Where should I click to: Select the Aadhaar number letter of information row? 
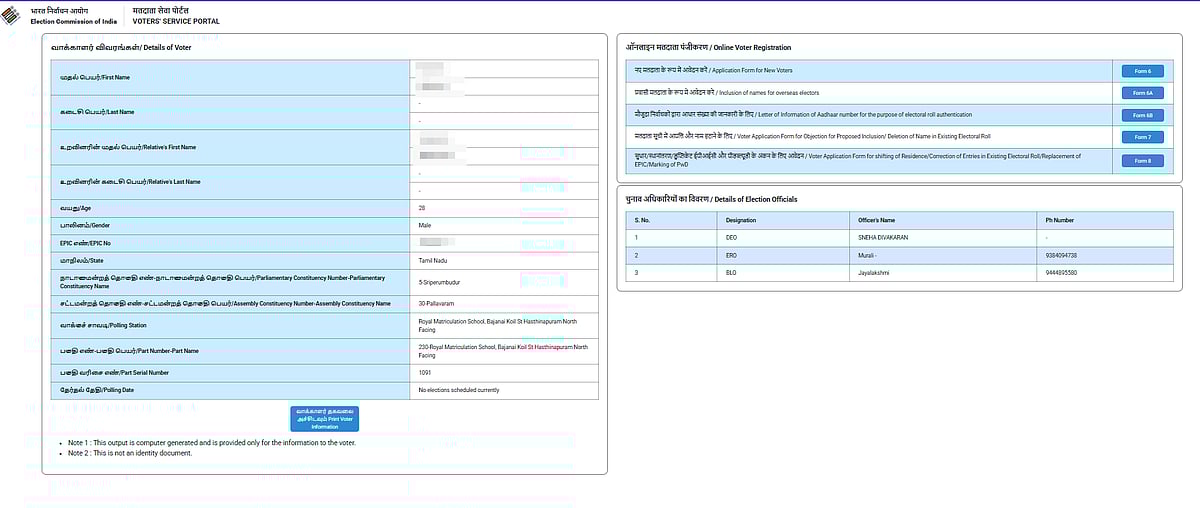click(799, 115)
